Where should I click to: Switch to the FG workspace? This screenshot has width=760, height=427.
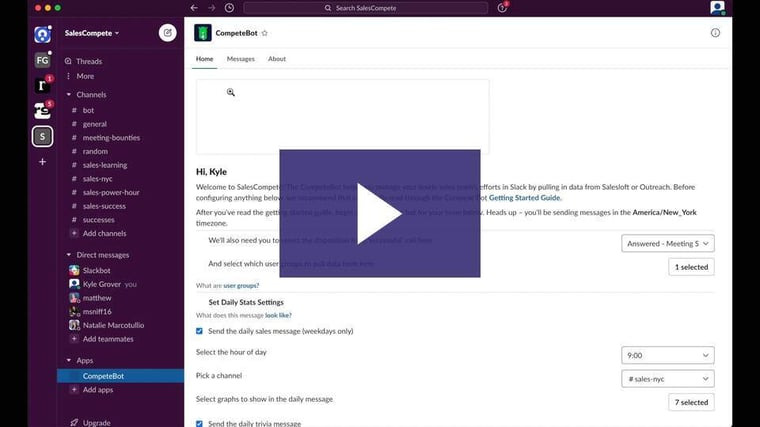[42, 60]
